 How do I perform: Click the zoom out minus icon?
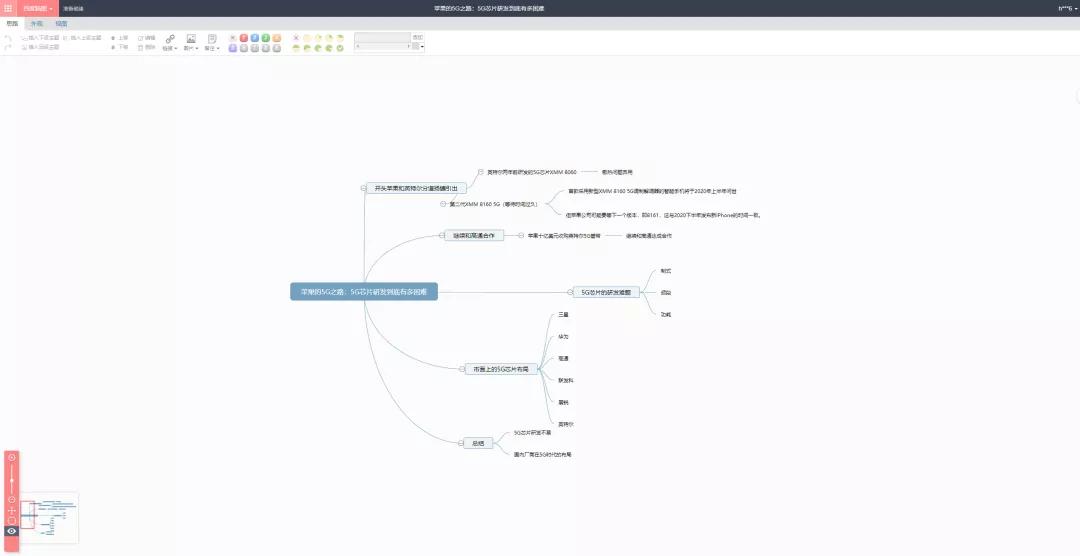click(x=12, y=499)
